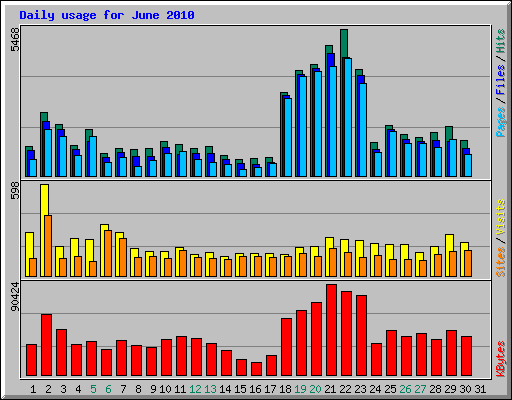Select the red KBytes bar for day 18
The width and height of the screenshot is (512, 400).
click(x=287, y=347)
